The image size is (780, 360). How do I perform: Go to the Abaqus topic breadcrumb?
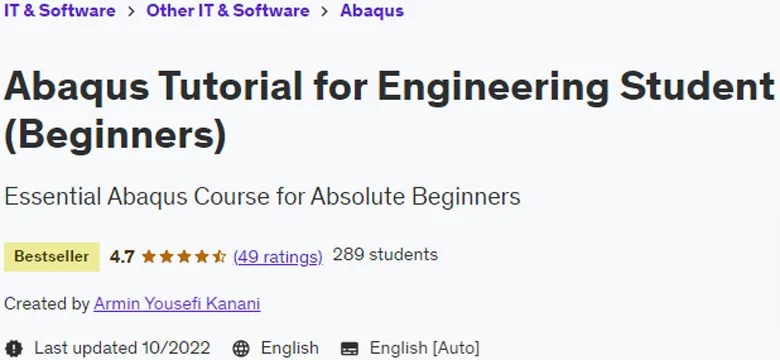coord(372,10)
